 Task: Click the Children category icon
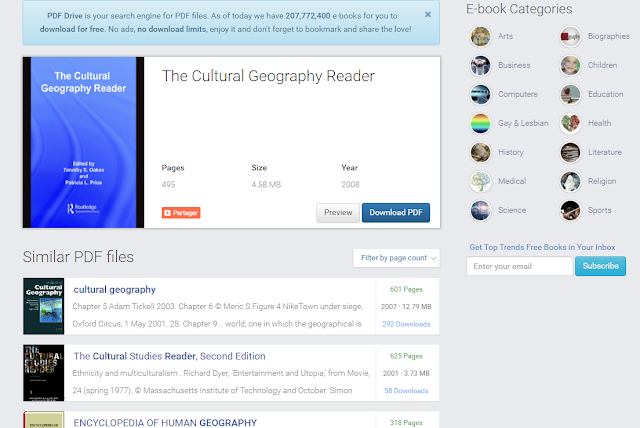click(x=570, y=65)
